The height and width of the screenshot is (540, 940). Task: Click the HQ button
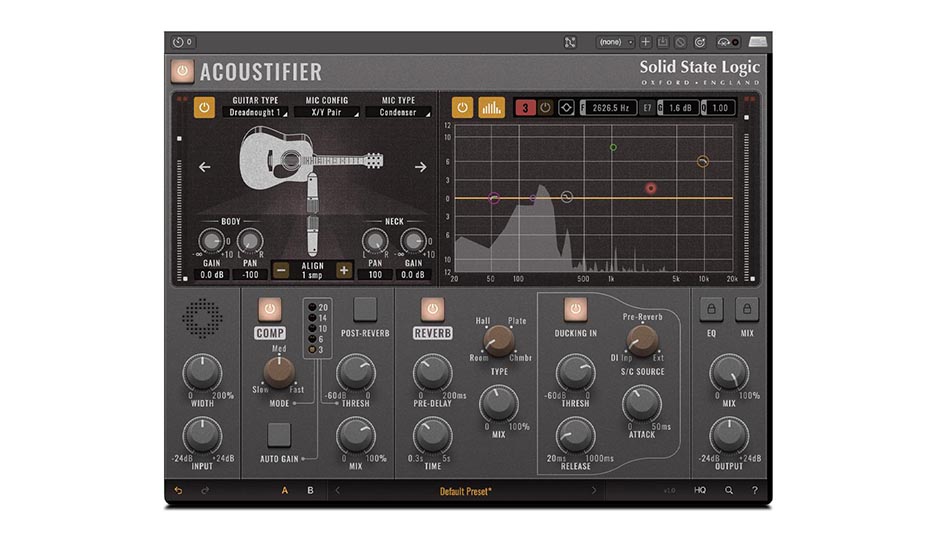tap(700, 491)
